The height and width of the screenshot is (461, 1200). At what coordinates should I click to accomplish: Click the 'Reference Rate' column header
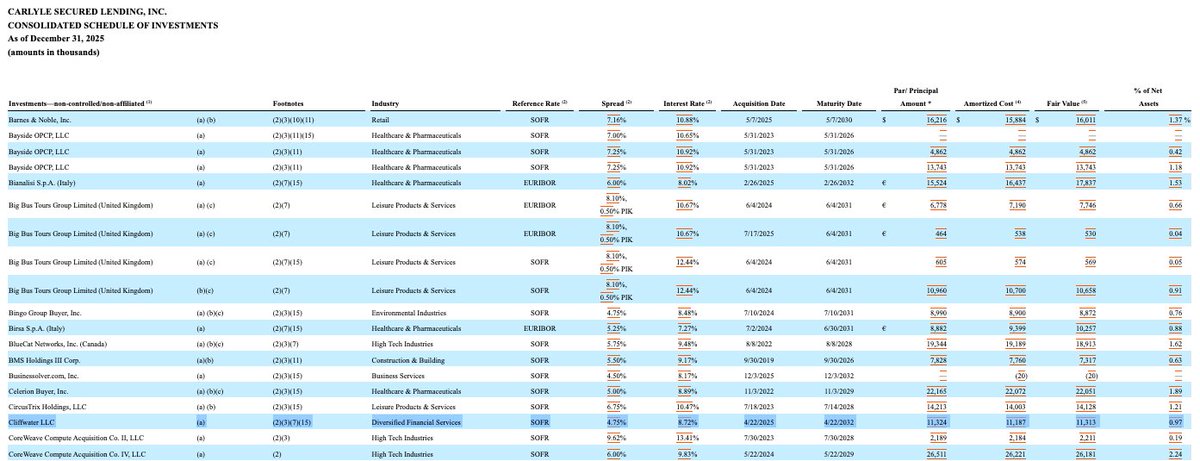(x=540, y=104)
